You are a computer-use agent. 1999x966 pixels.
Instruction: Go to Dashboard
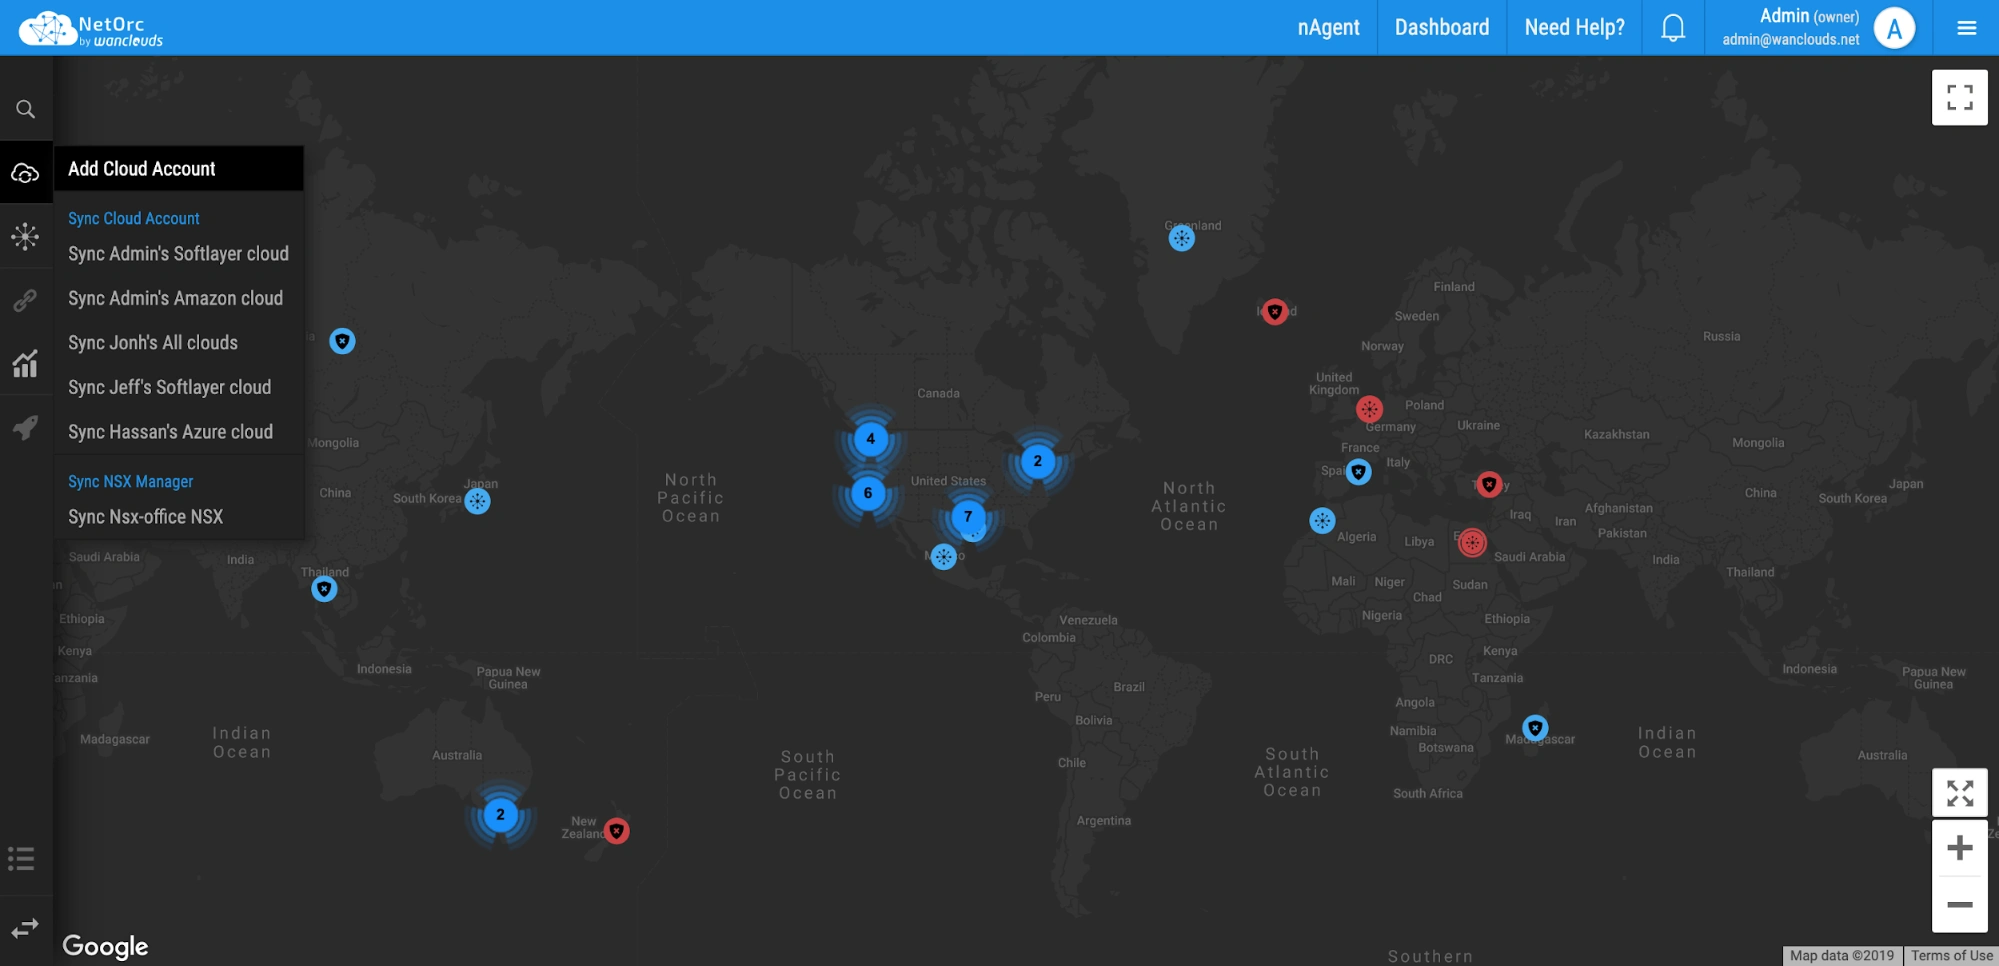1442,28
